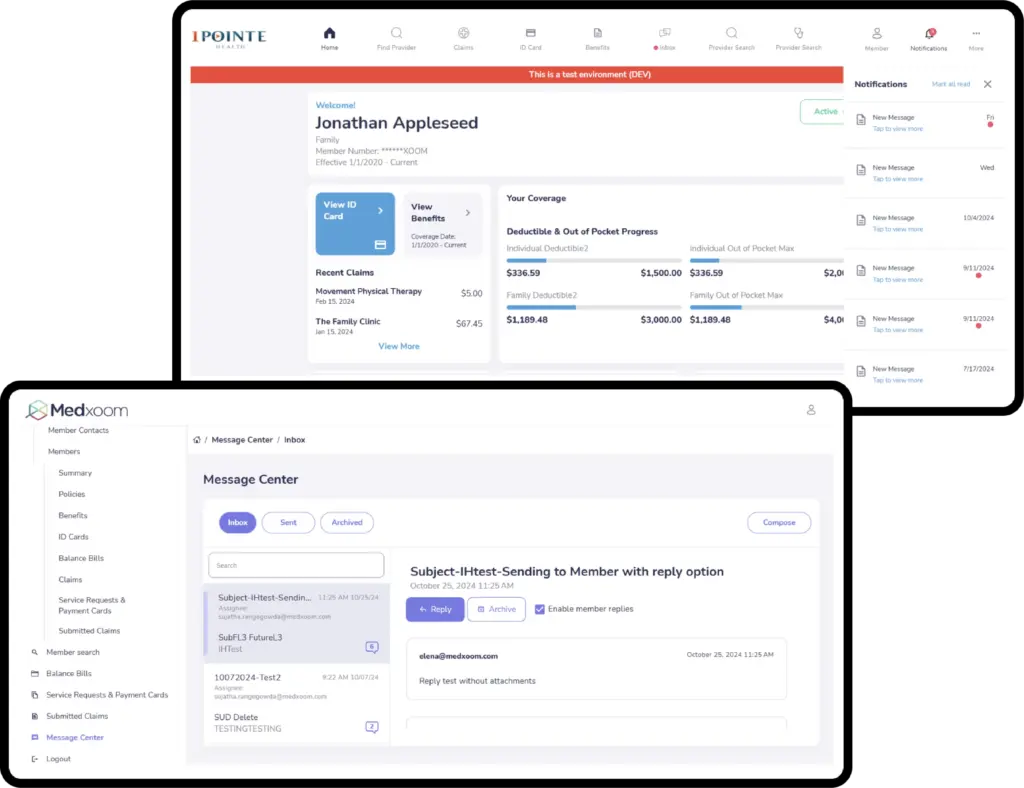Click the Claims icon
This screenshot has width=1024, height=788.
[463, 33]
